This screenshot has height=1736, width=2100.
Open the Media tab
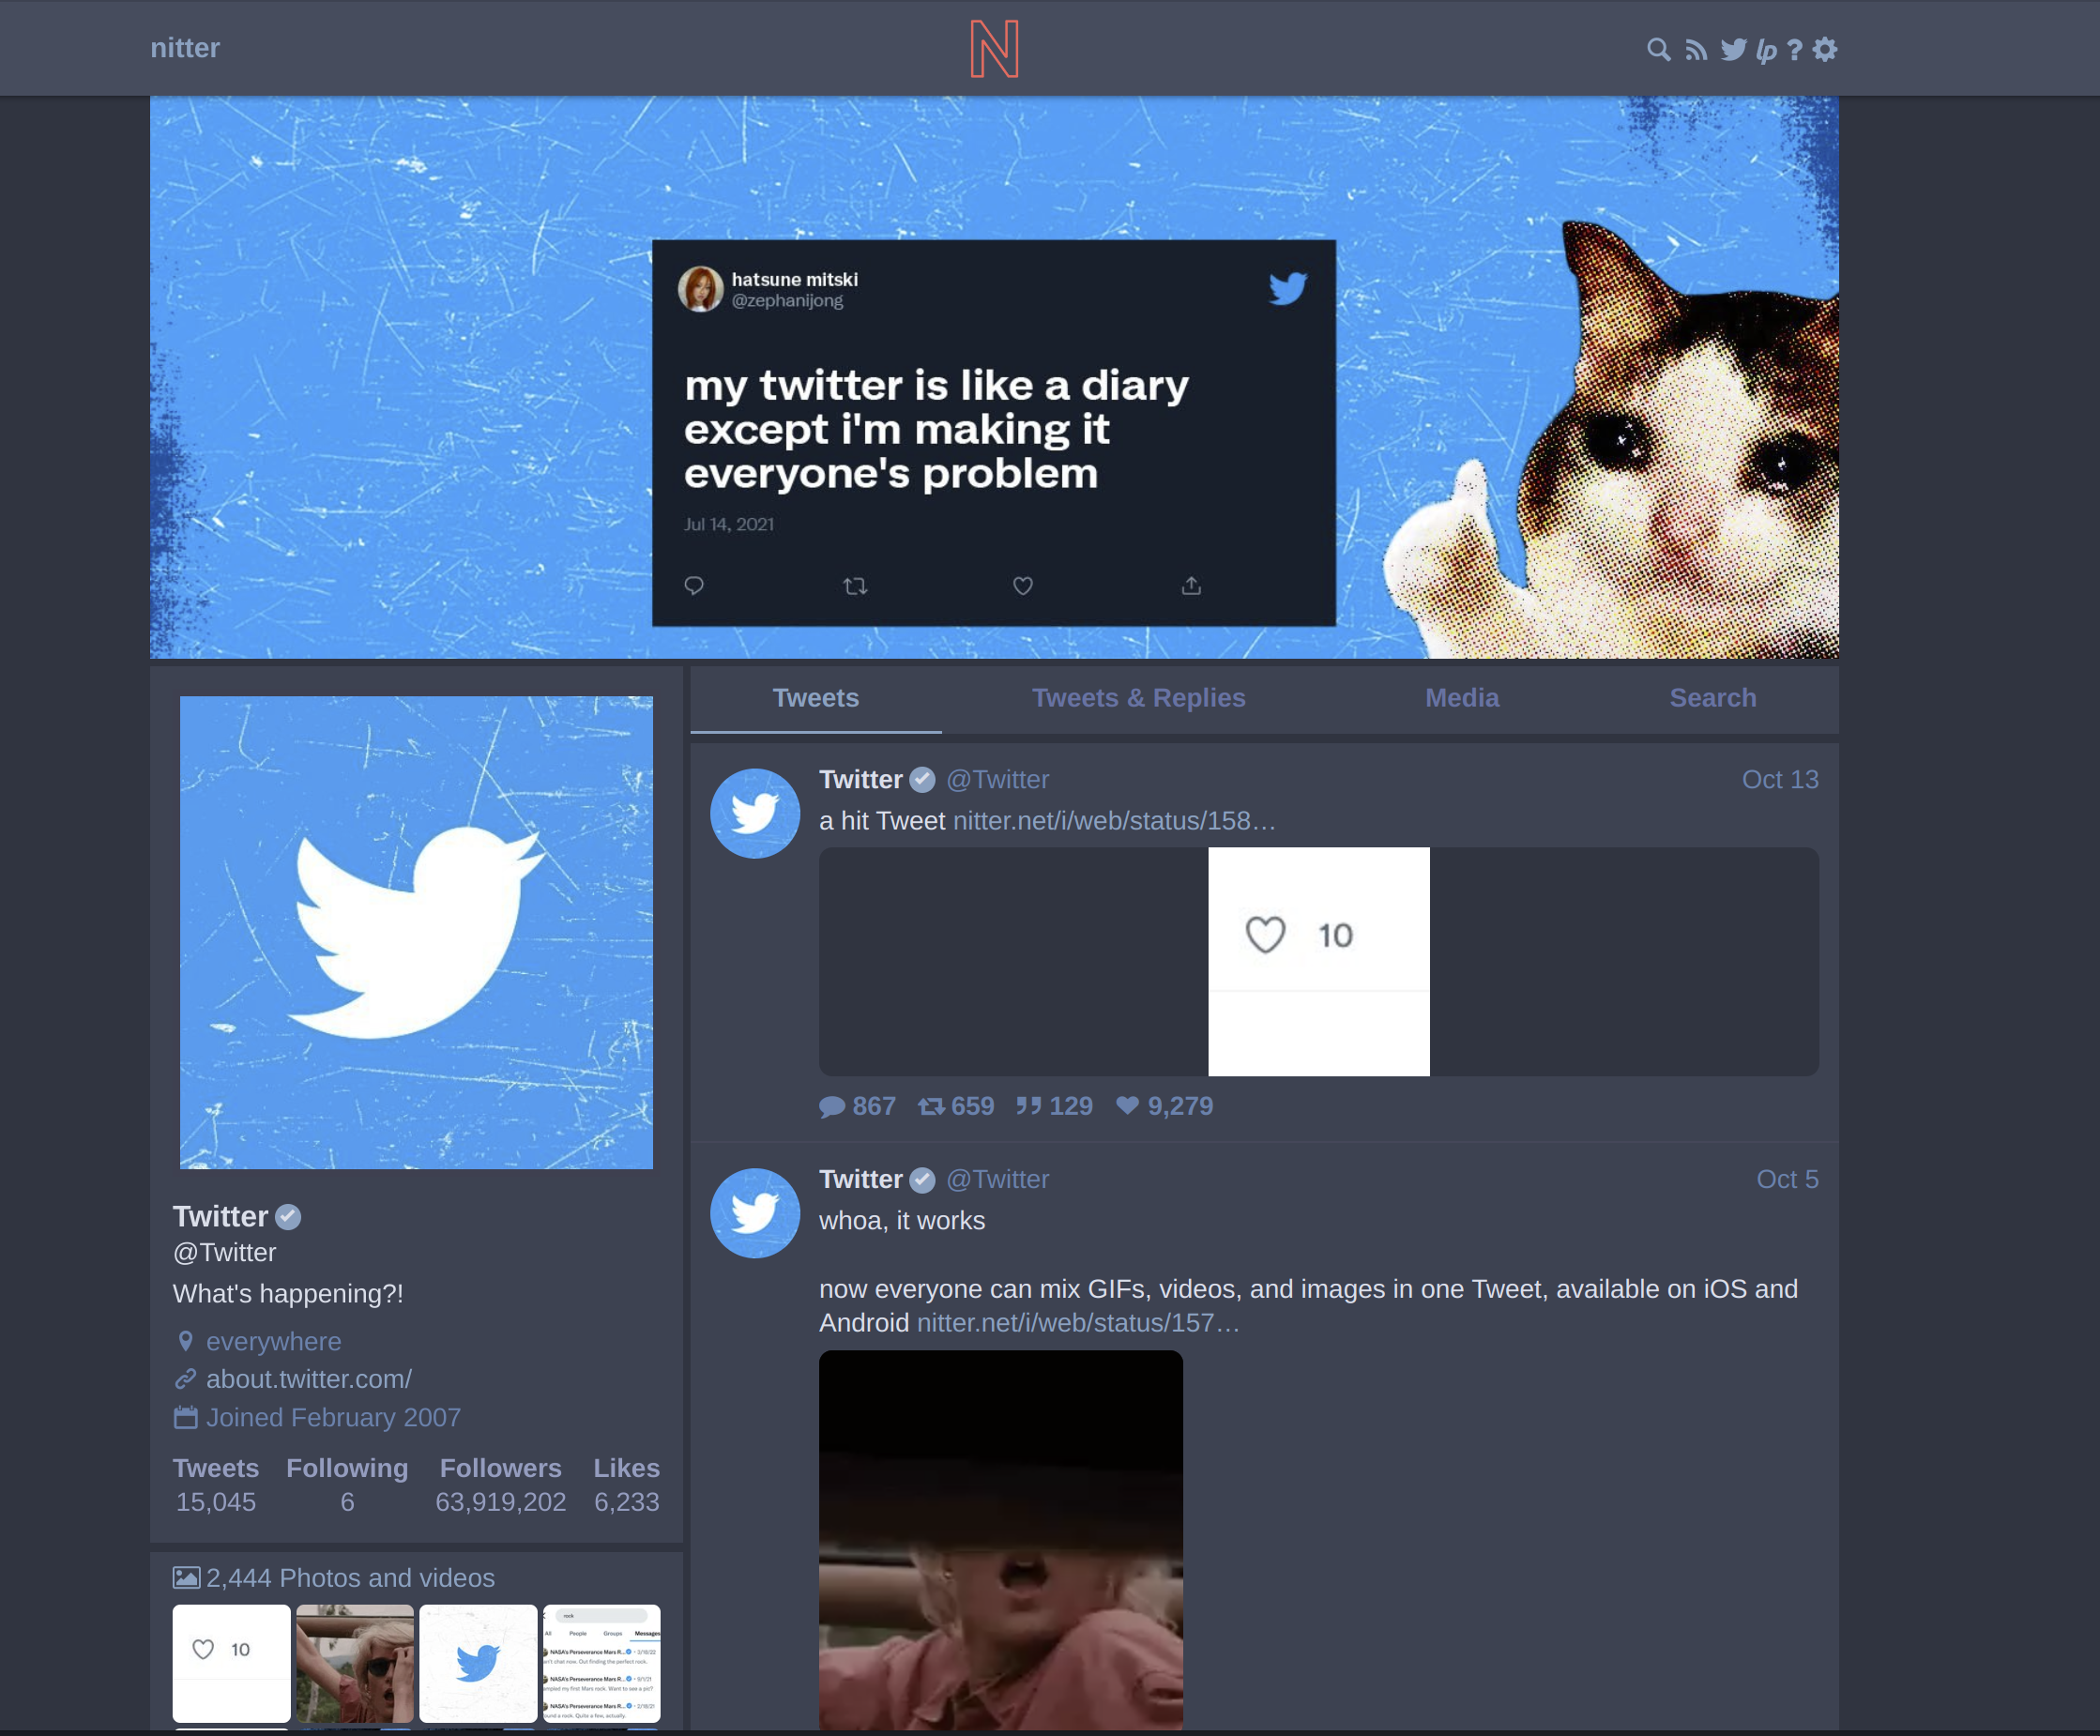[x=1461, y=698]
